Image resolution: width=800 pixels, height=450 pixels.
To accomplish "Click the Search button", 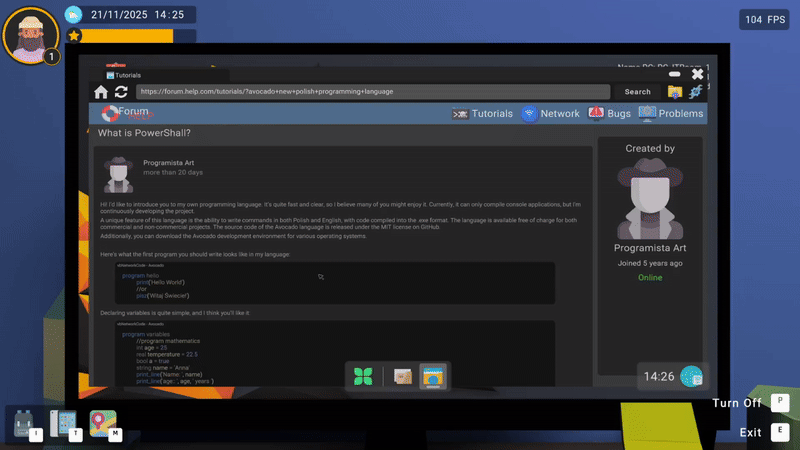I will point(637,92).
